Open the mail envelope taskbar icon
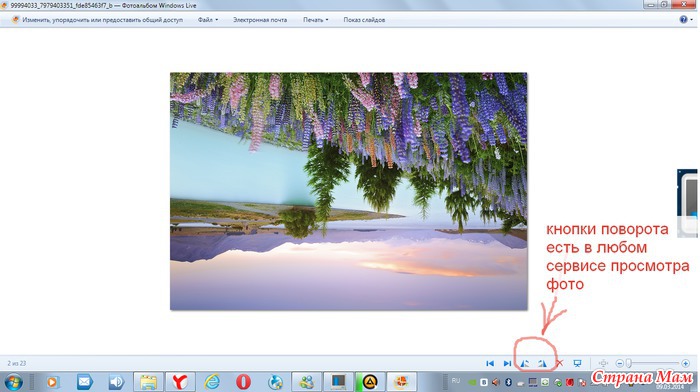This screenshot has width=700, height=392. point(84,382)
